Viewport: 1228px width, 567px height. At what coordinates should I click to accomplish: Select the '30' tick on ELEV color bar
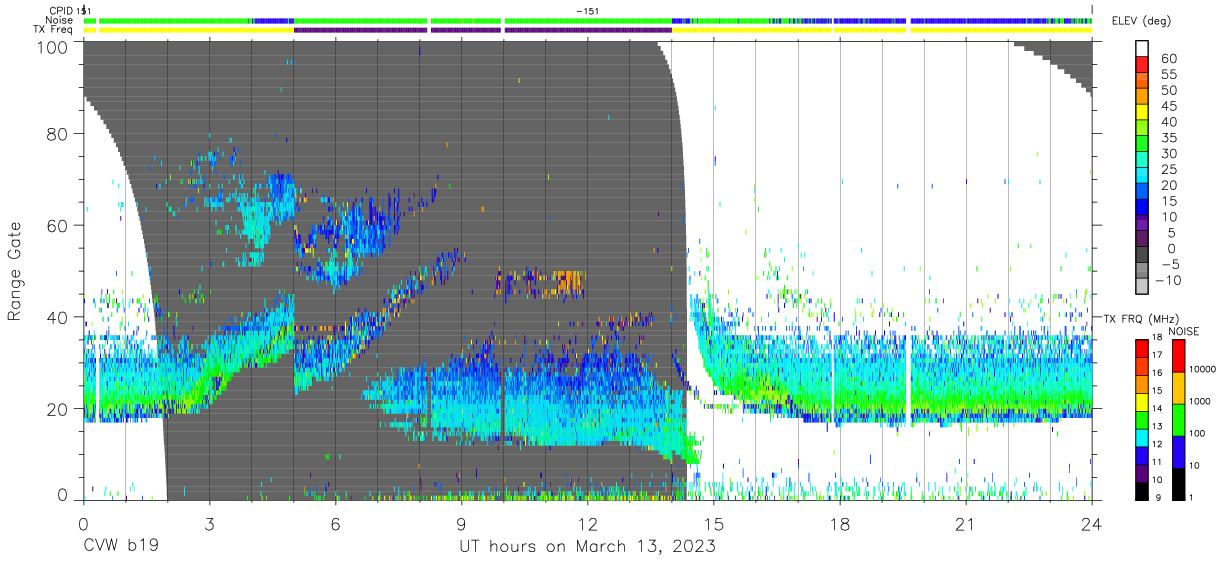pos(1168,154)
